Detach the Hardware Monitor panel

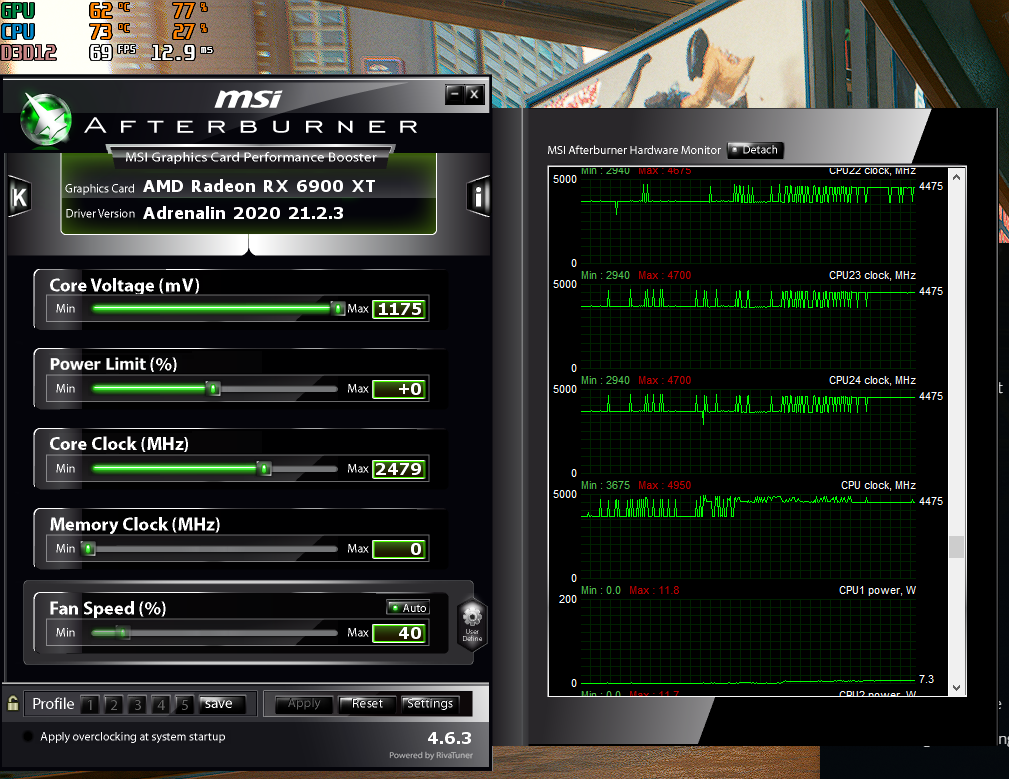point(755,150)
